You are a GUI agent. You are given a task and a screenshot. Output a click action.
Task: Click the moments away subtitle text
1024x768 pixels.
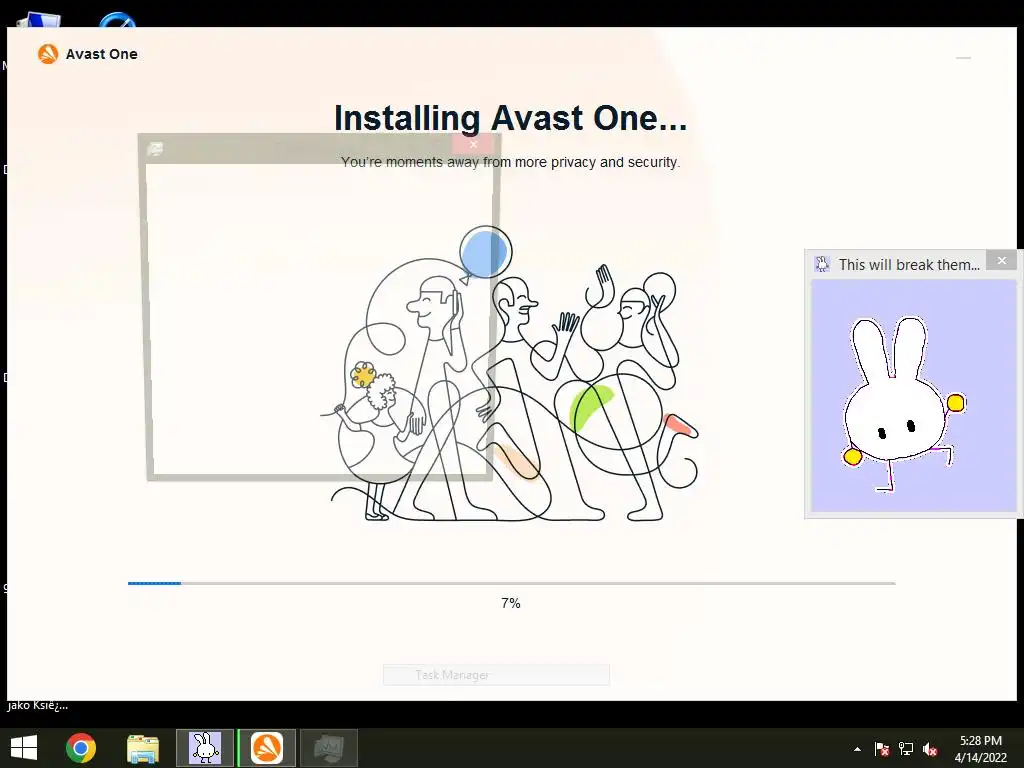point(511,162)
